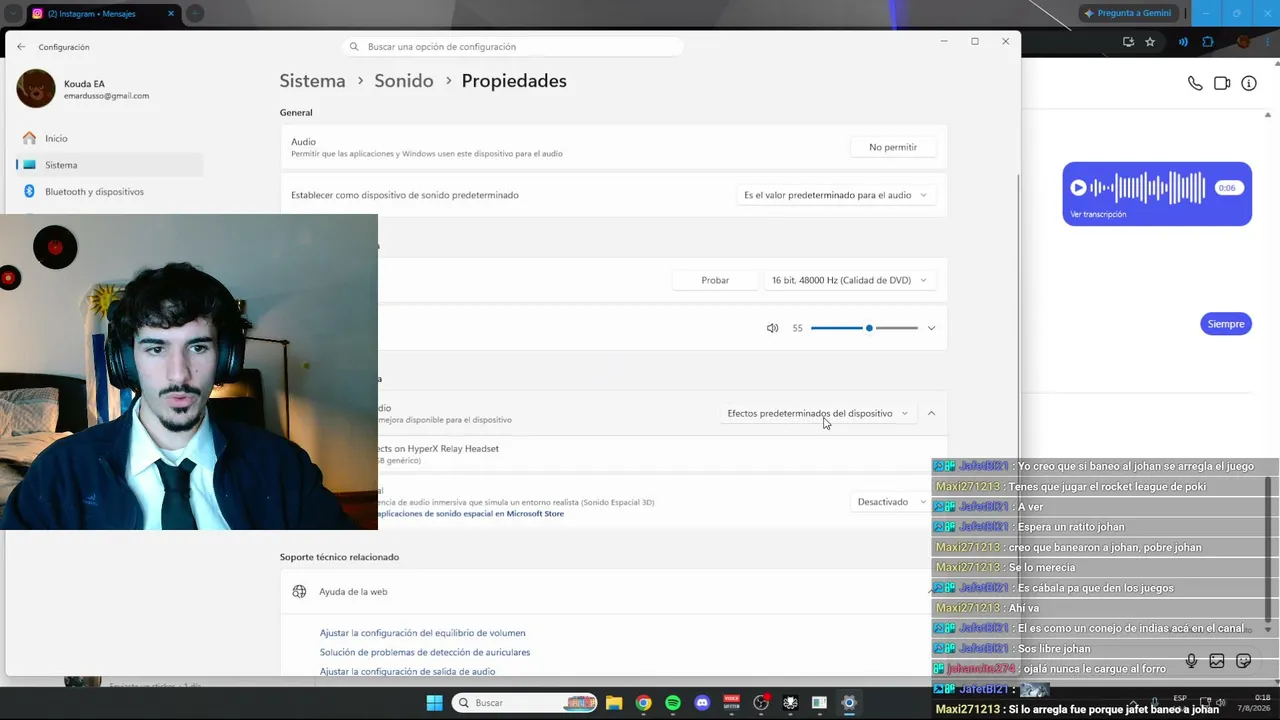Open the Settings gear icon in the taskbar
1280x720 pixels.
(849, 703)
